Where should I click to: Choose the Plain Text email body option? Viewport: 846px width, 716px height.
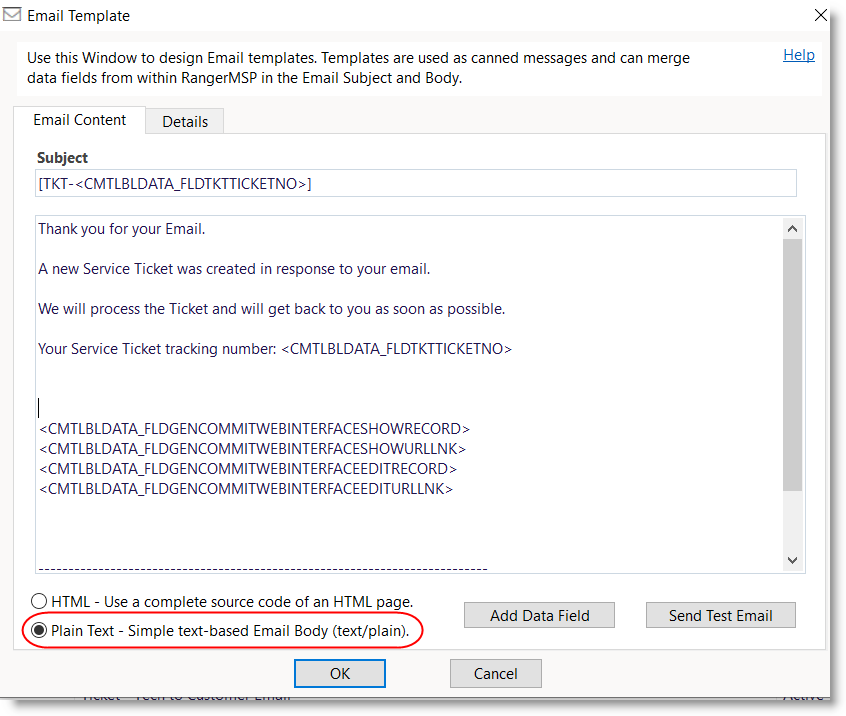tap(39, 631)
